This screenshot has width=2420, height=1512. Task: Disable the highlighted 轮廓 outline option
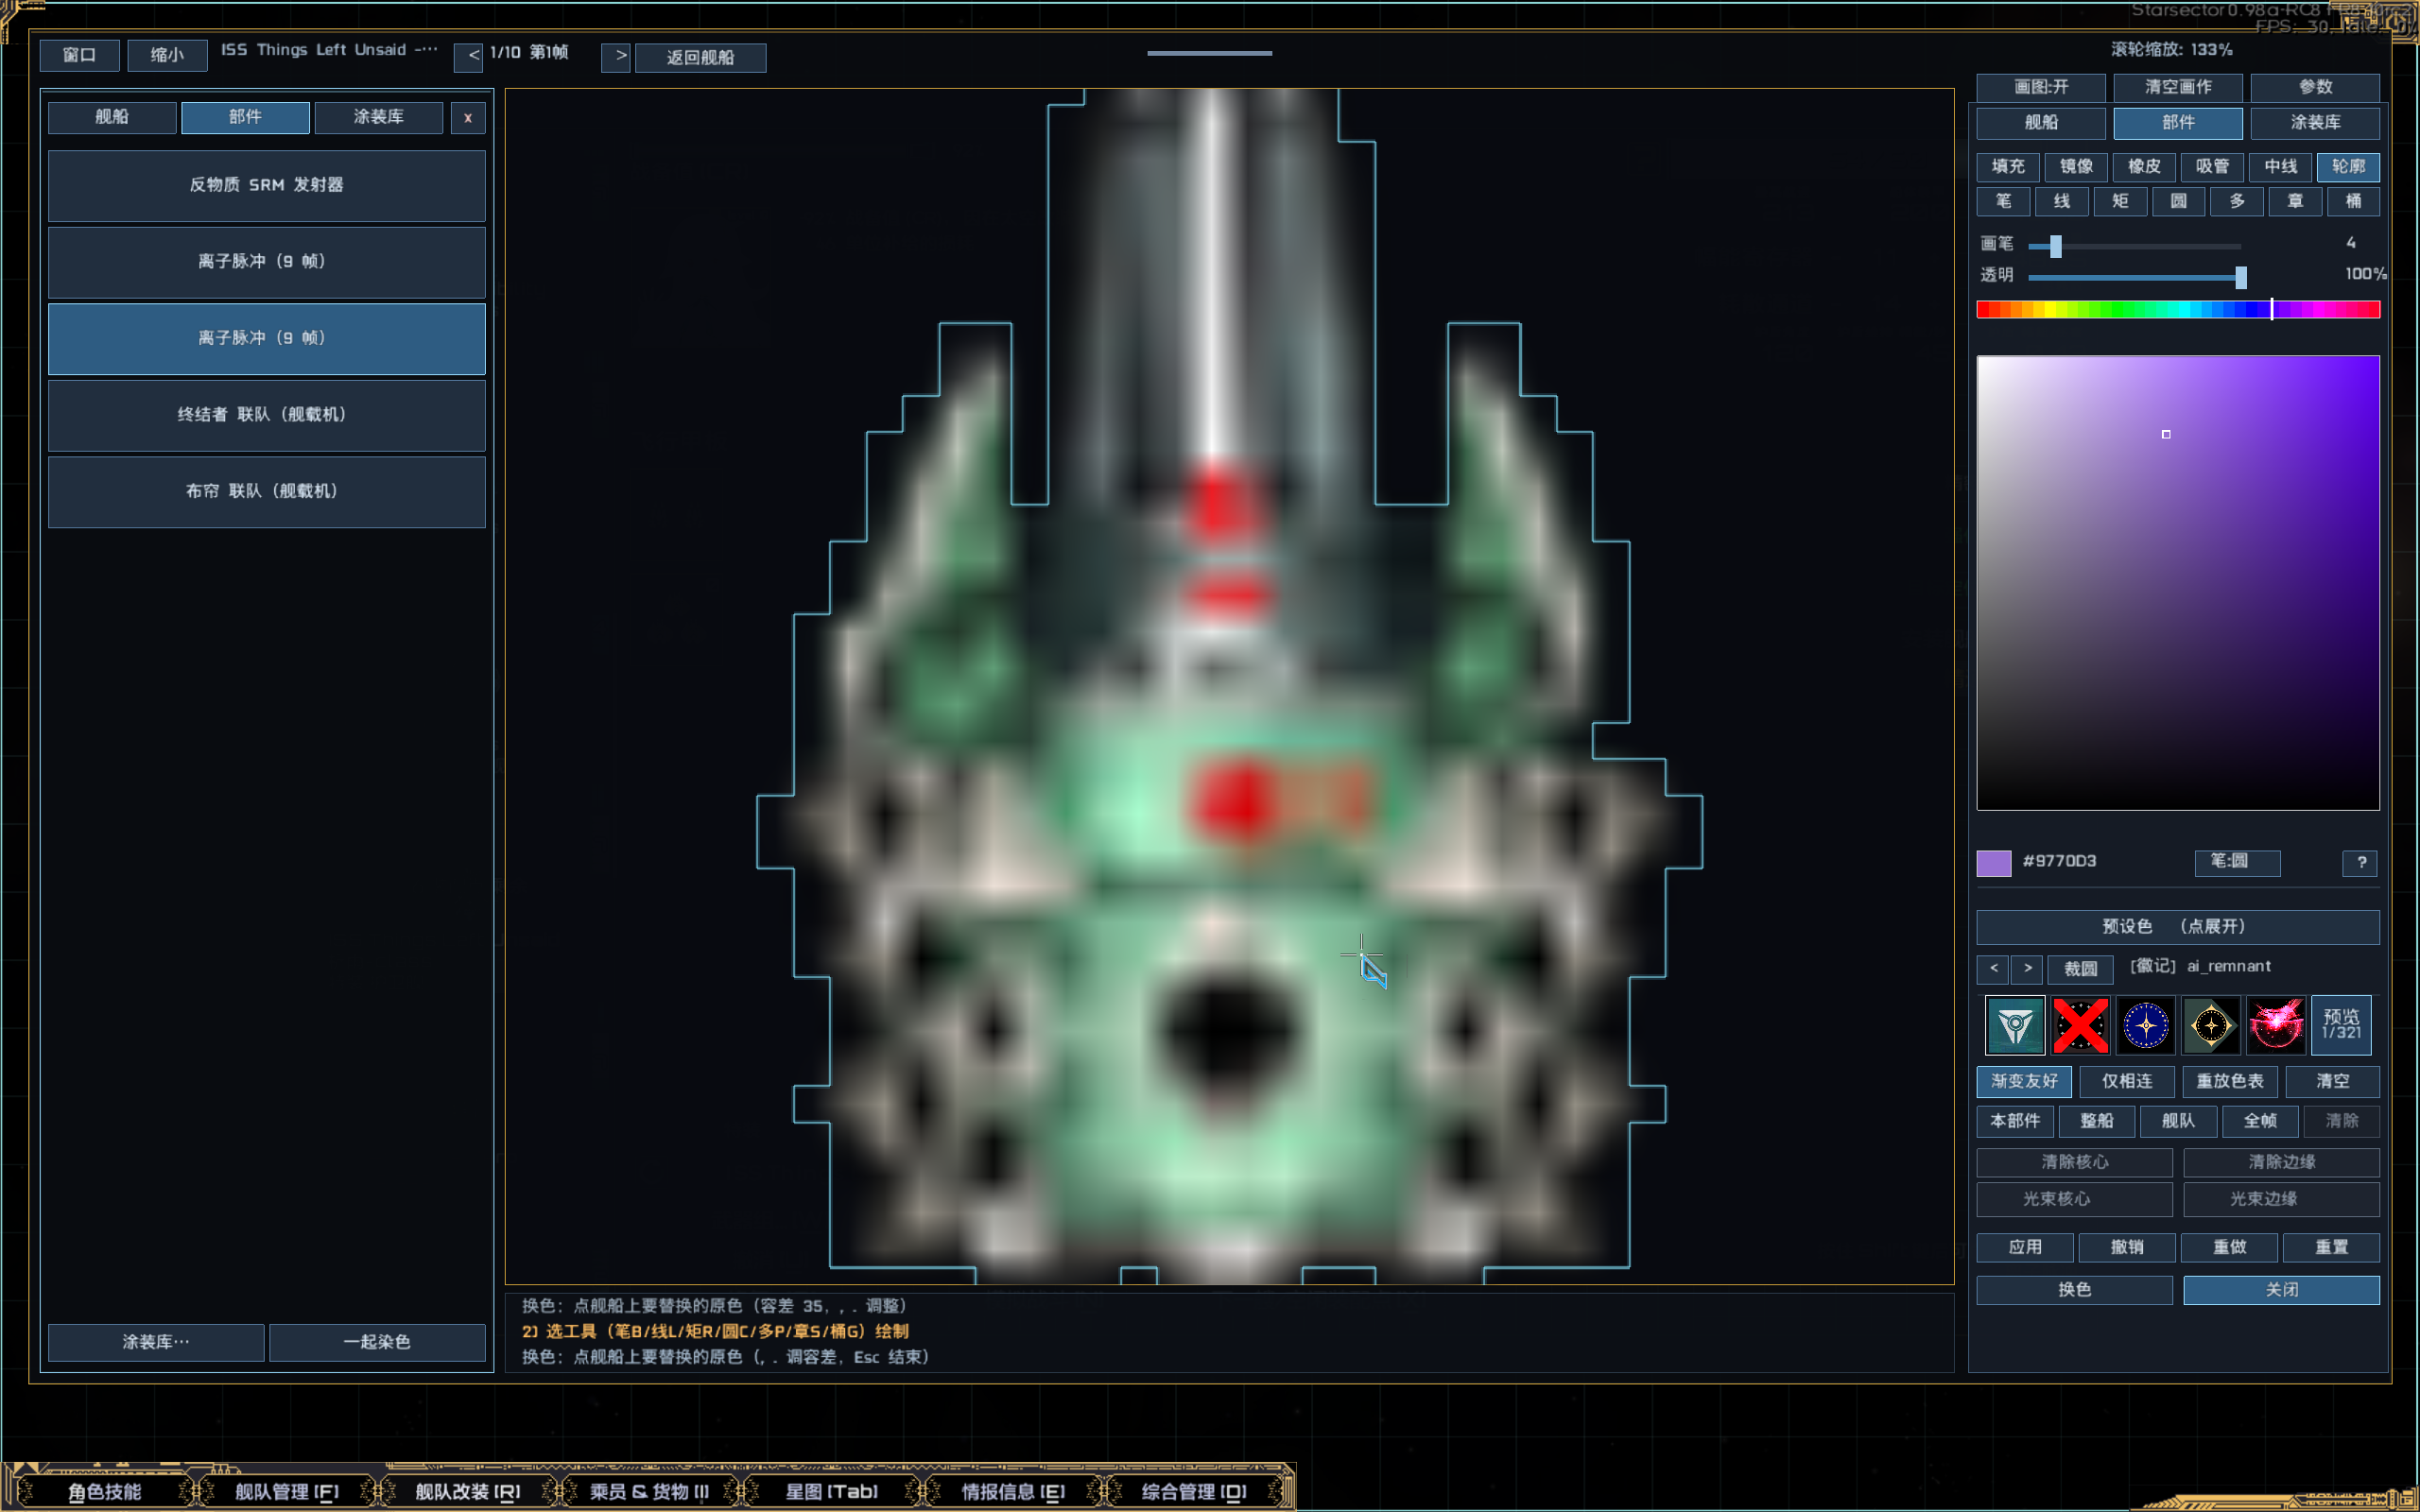point(2348,166)
